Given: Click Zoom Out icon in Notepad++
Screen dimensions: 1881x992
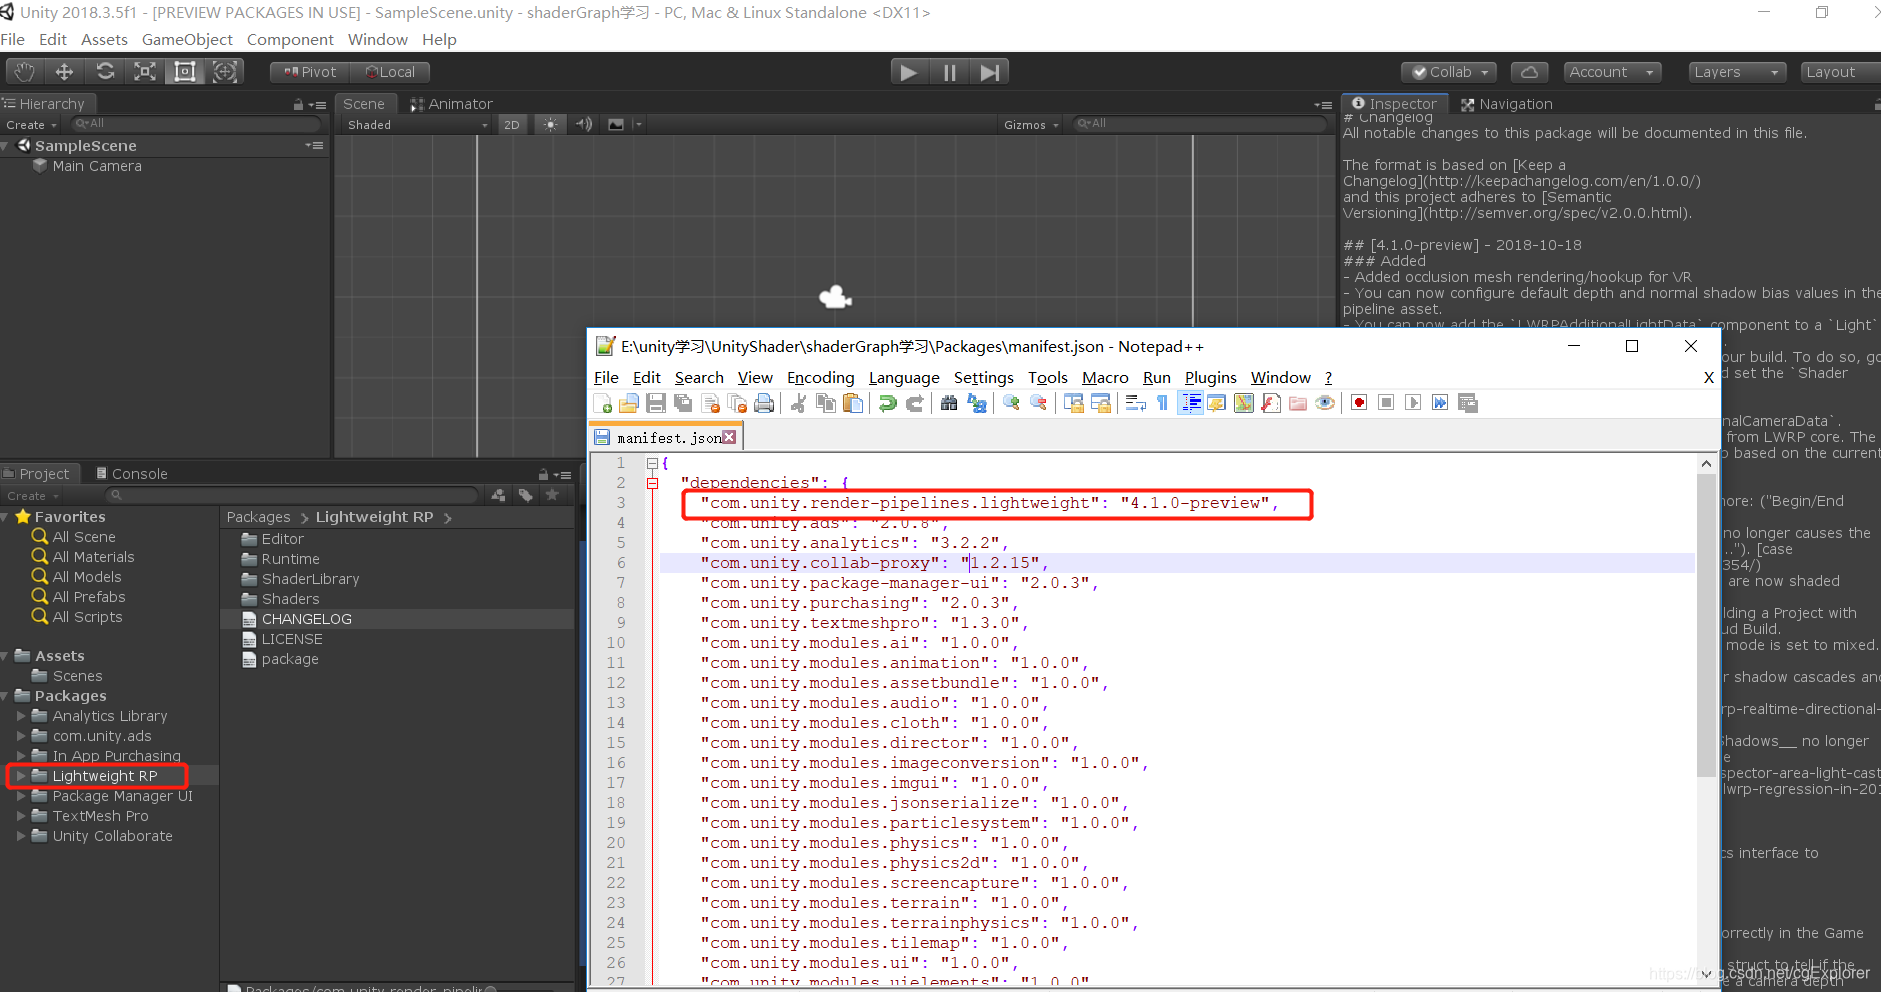Looking at the screenshot, I should coord(1039,403).
